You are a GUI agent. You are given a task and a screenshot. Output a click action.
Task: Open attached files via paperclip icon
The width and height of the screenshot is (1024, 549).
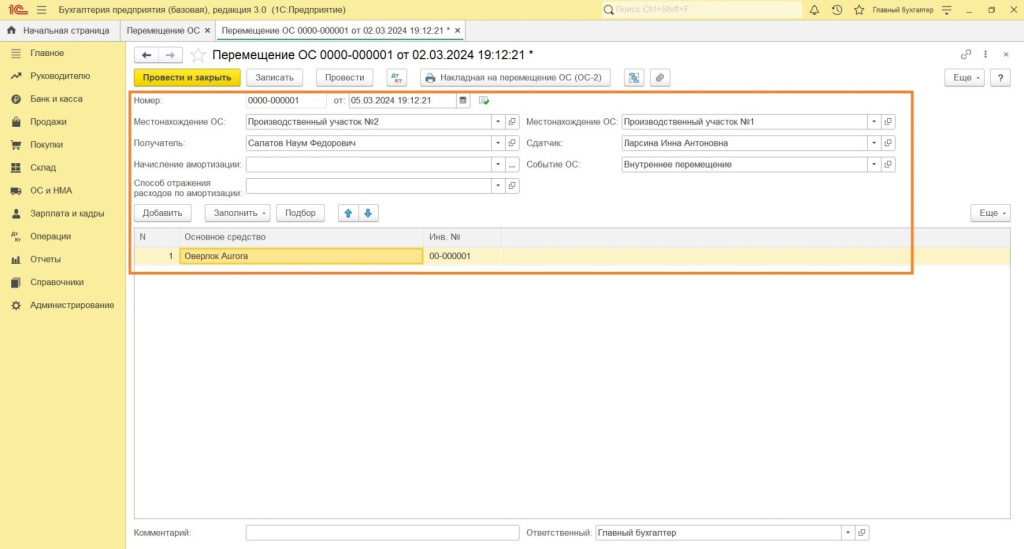pyautogui.click(x=659, y=77)
